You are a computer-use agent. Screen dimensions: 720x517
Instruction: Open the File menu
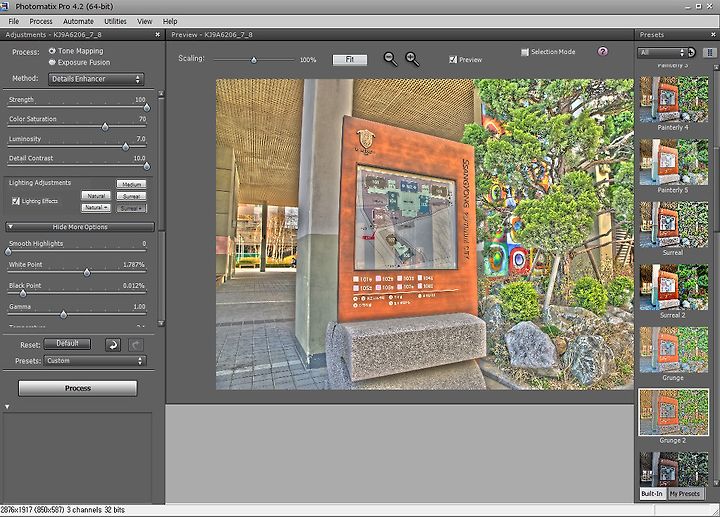[14, 21]
